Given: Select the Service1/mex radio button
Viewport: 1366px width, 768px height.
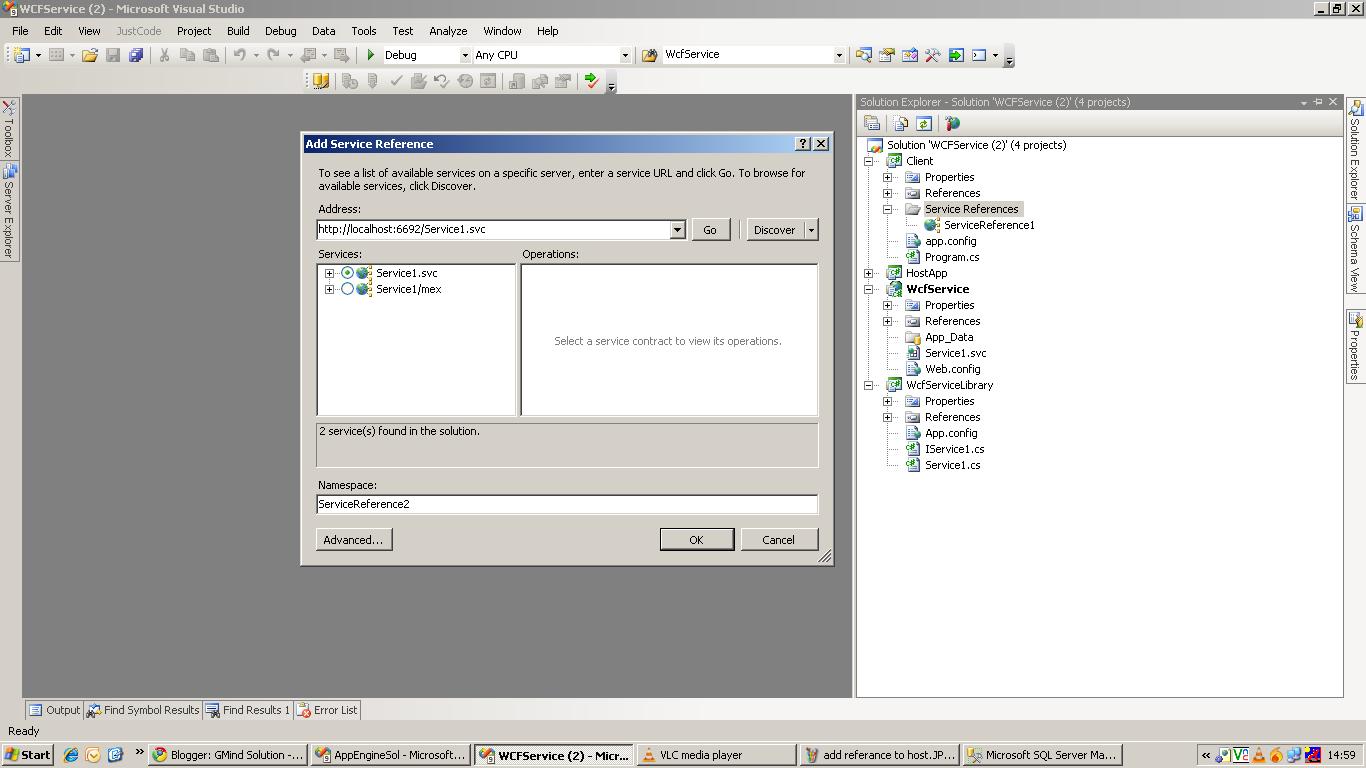Looking at the screenshot, I should pyautogui.click(x=347, y=289).
